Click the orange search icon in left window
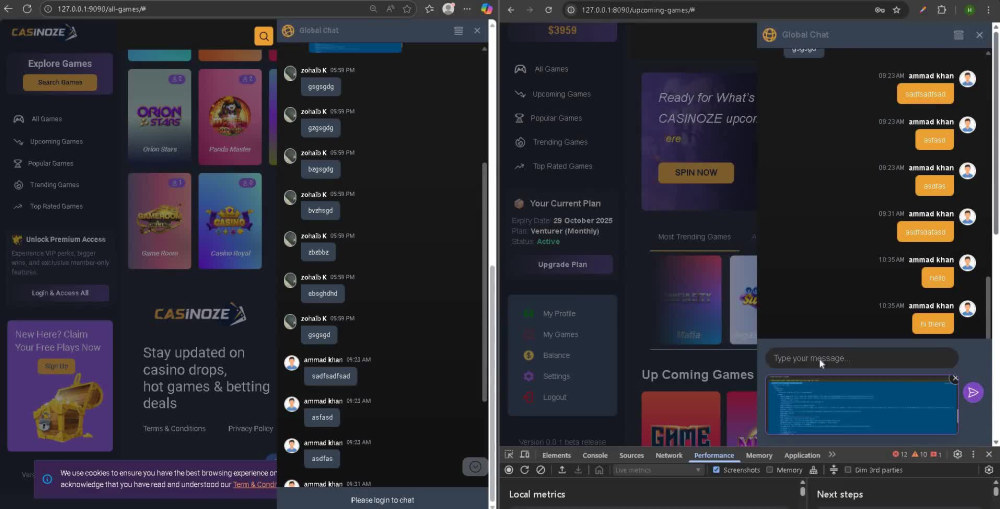This screenshot has height=509, width=1000. click(263, 36)
